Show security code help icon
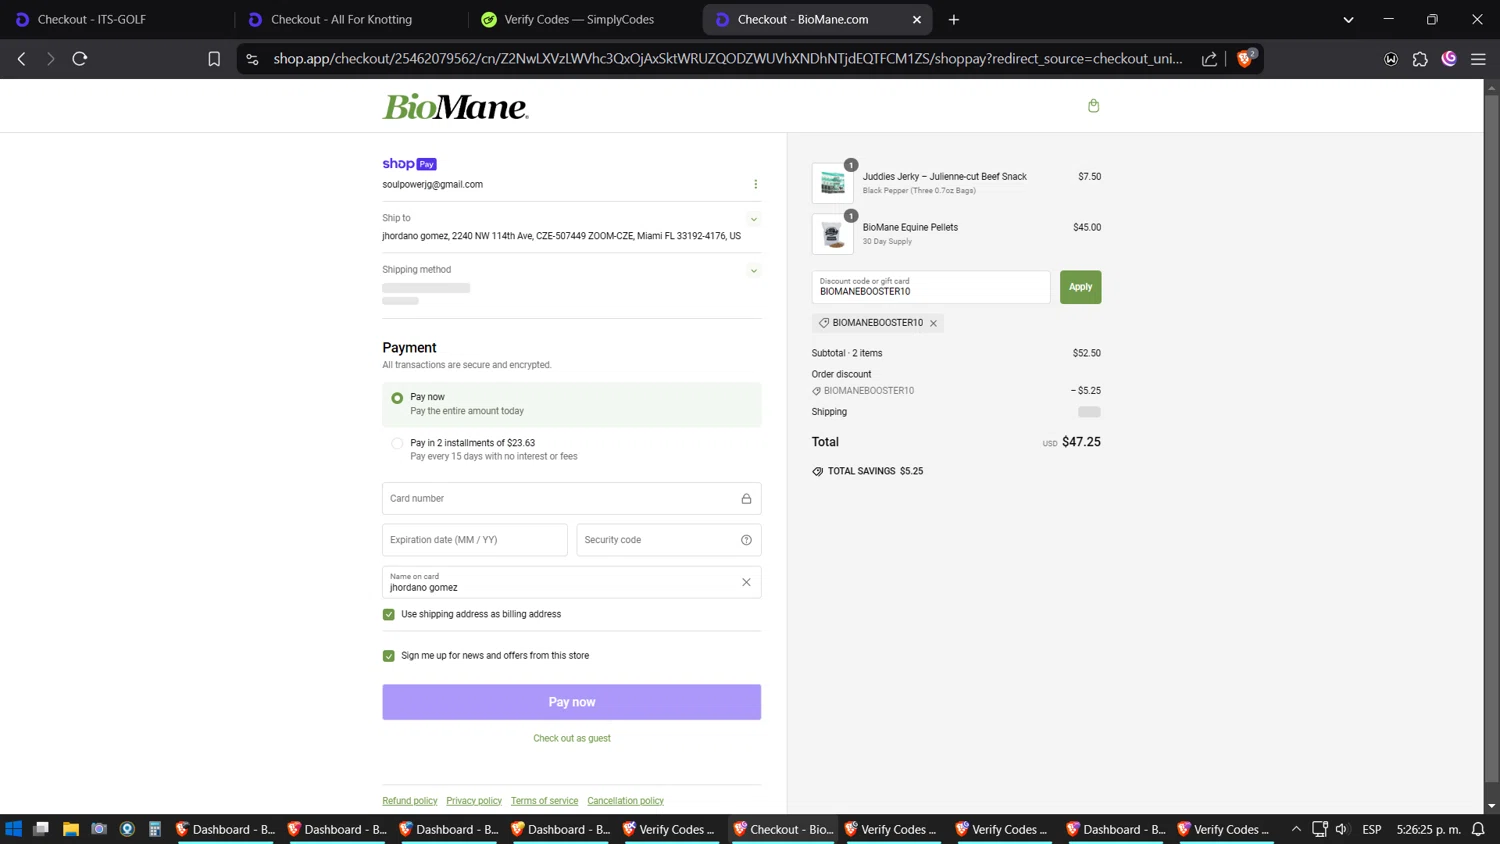This screenshot has height=844, width=1500. (746, 540)
